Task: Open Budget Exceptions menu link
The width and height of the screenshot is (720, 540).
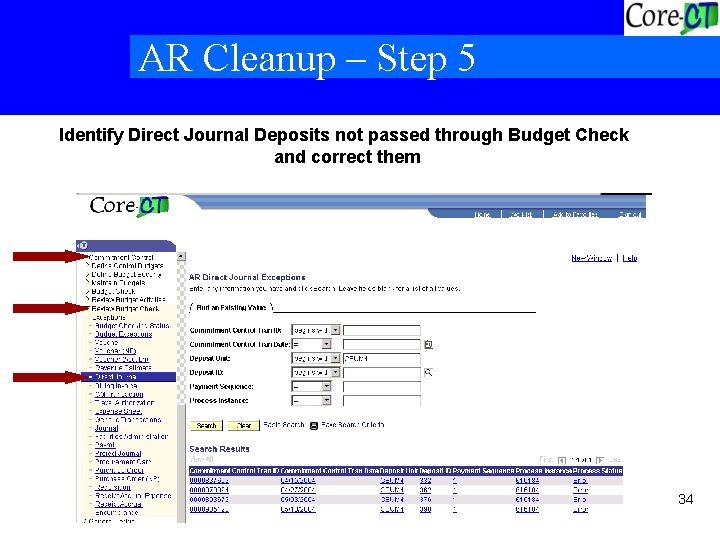Action: pyautogui.click(x=123, y=334)
